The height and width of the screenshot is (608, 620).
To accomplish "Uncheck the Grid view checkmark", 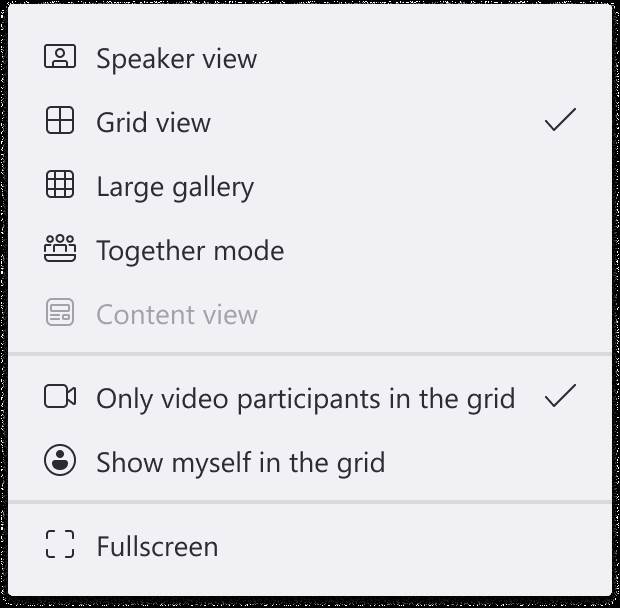I will coord(560,122).
